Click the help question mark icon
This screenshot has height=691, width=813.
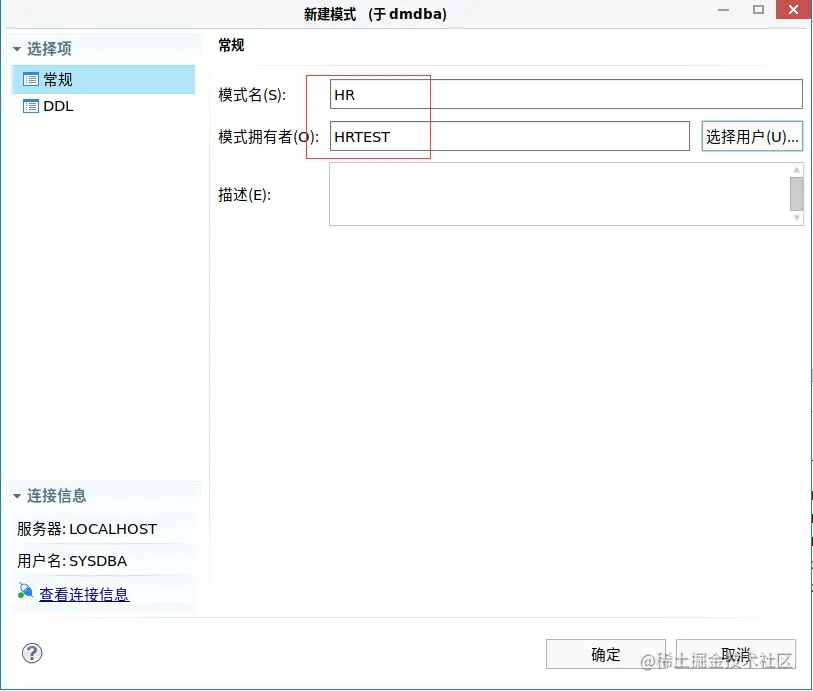click(x=32, y=653)
